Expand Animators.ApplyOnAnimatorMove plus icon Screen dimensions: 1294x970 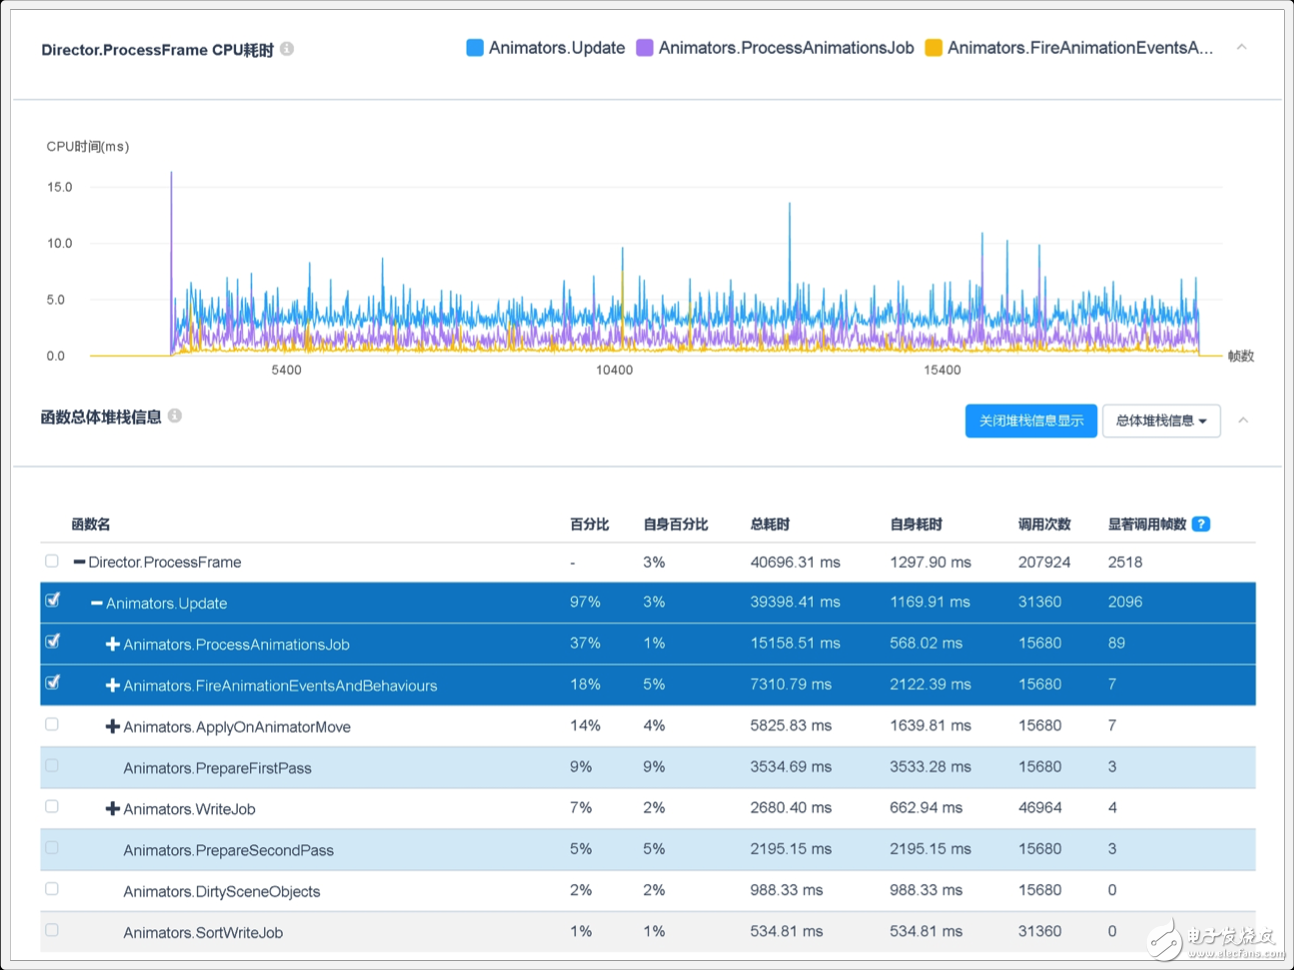click(113, 727)
